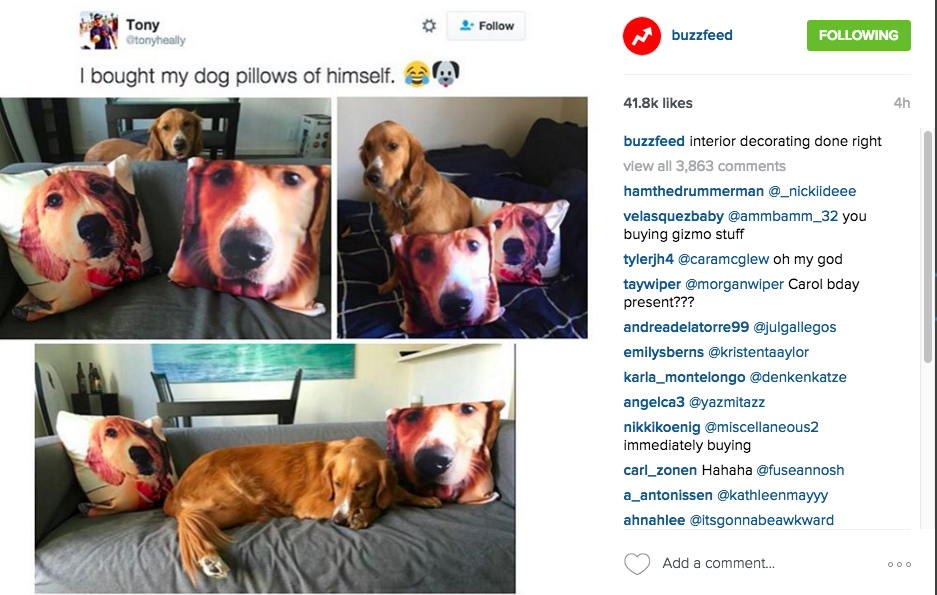Open the sleeping dog on couch photo
Image resolution: width=937 pixels, height=595 pixels.
[x=275, y=468]
